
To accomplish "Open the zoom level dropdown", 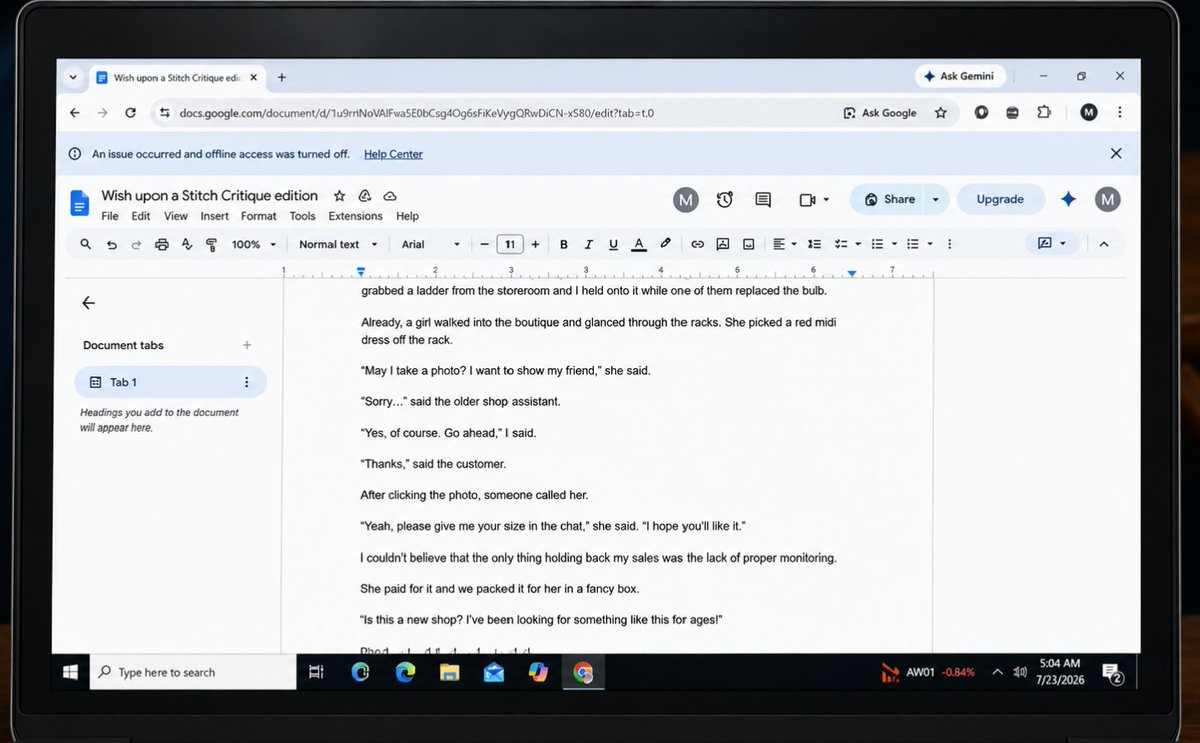I will point(253,244).
